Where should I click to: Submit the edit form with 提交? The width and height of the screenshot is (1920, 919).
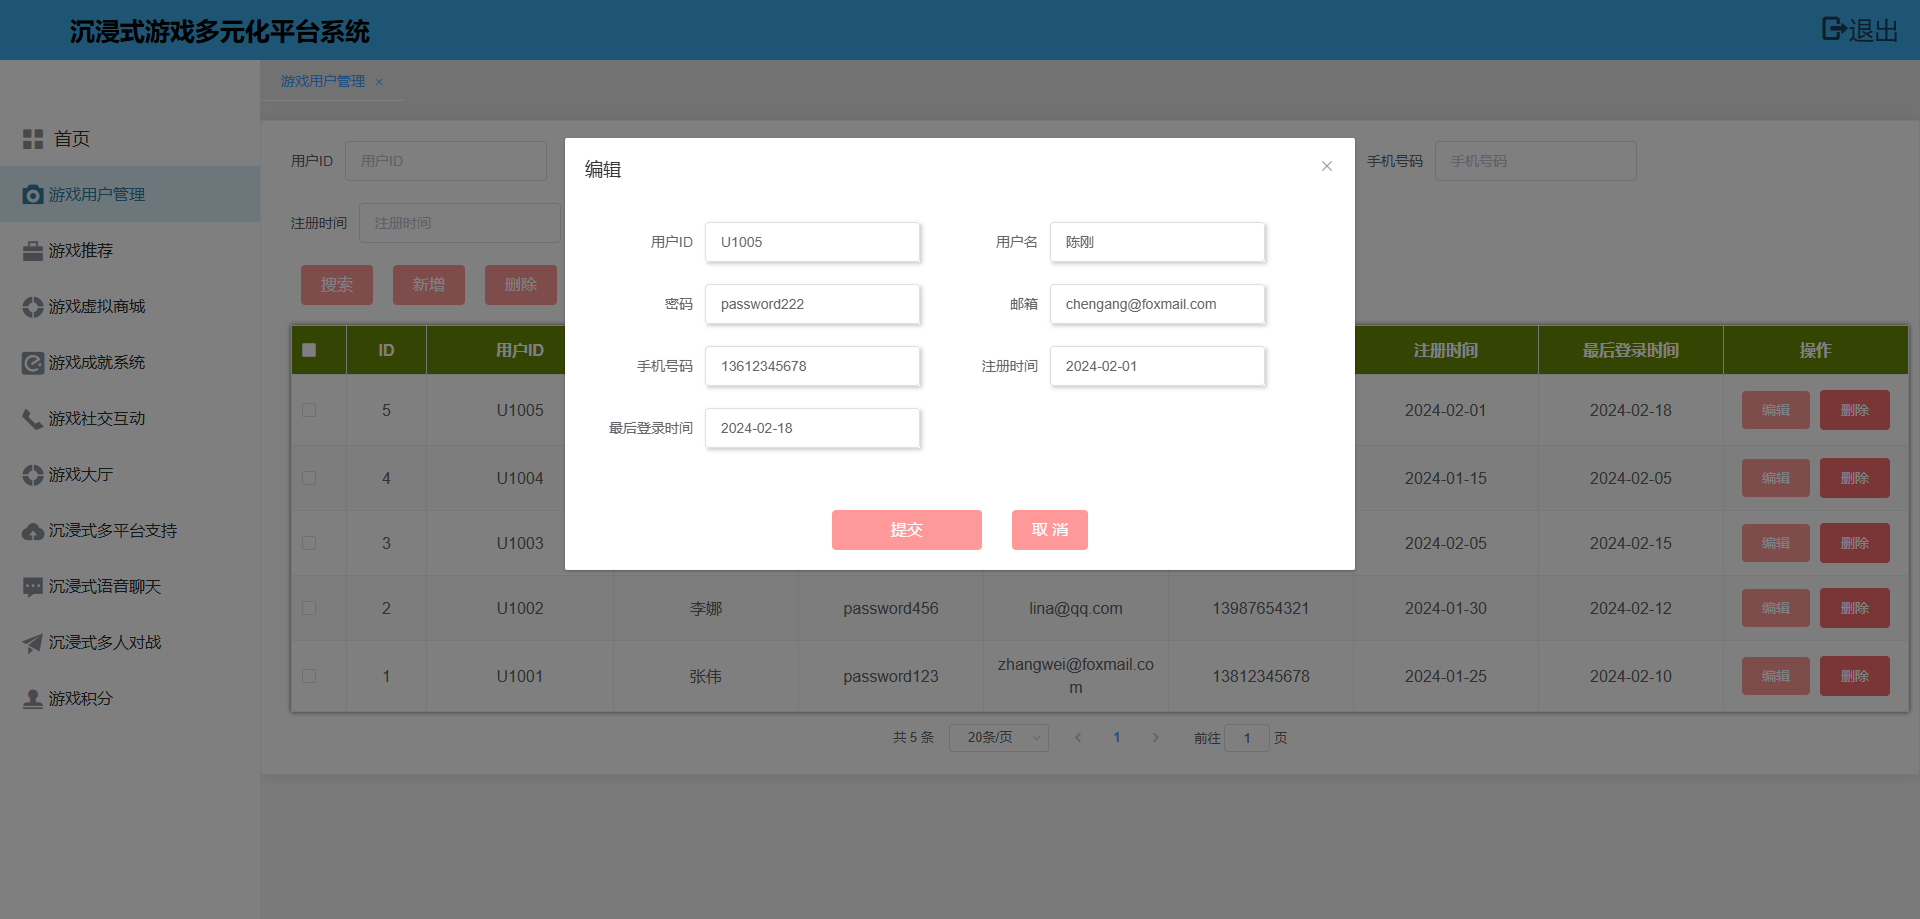coord(906,530)
